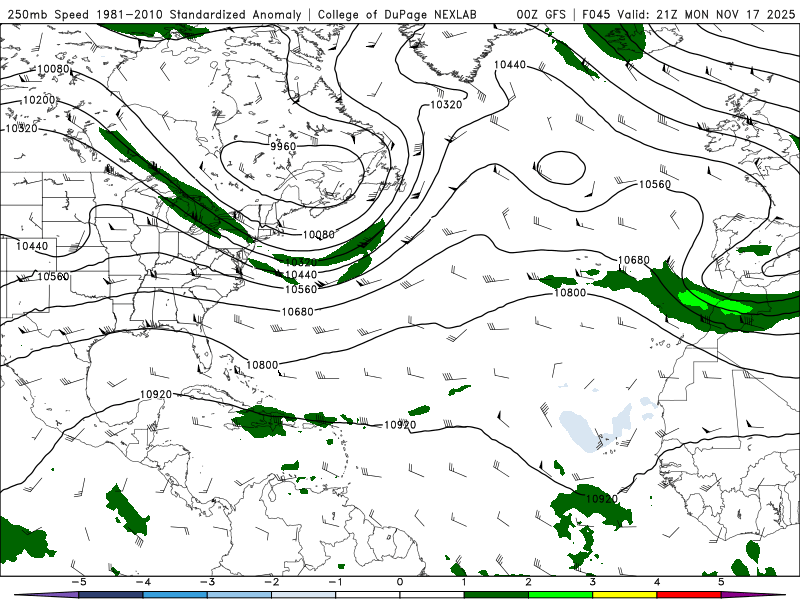Pick the dark navy -5-to--4 colorbar segment

[110, 595]
